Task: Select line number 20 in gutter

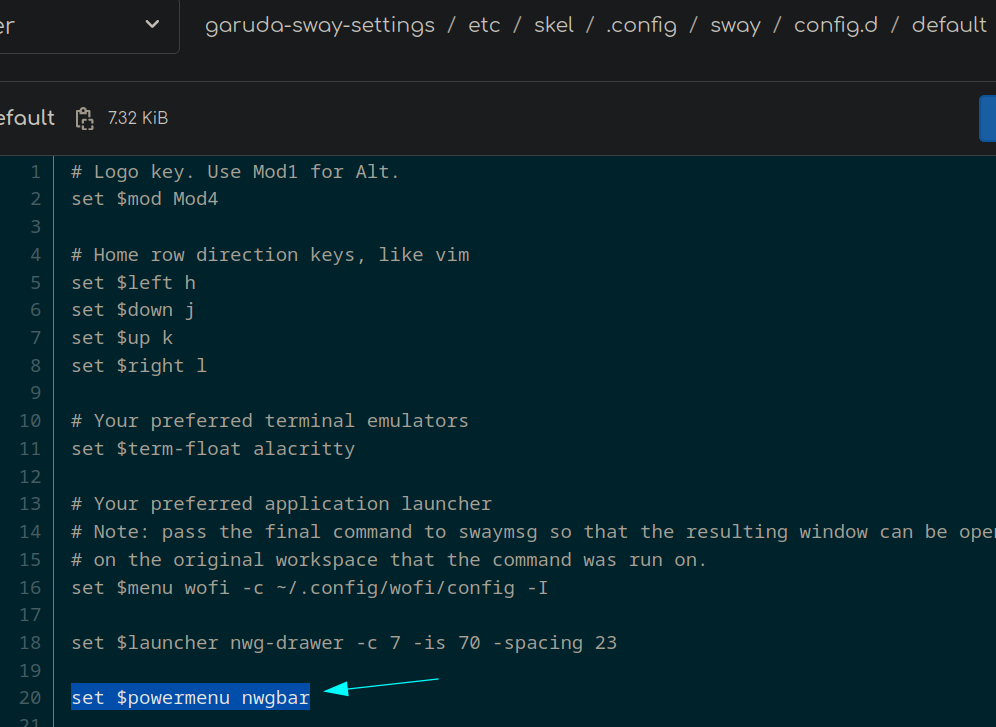Action: tap(30, 698)
